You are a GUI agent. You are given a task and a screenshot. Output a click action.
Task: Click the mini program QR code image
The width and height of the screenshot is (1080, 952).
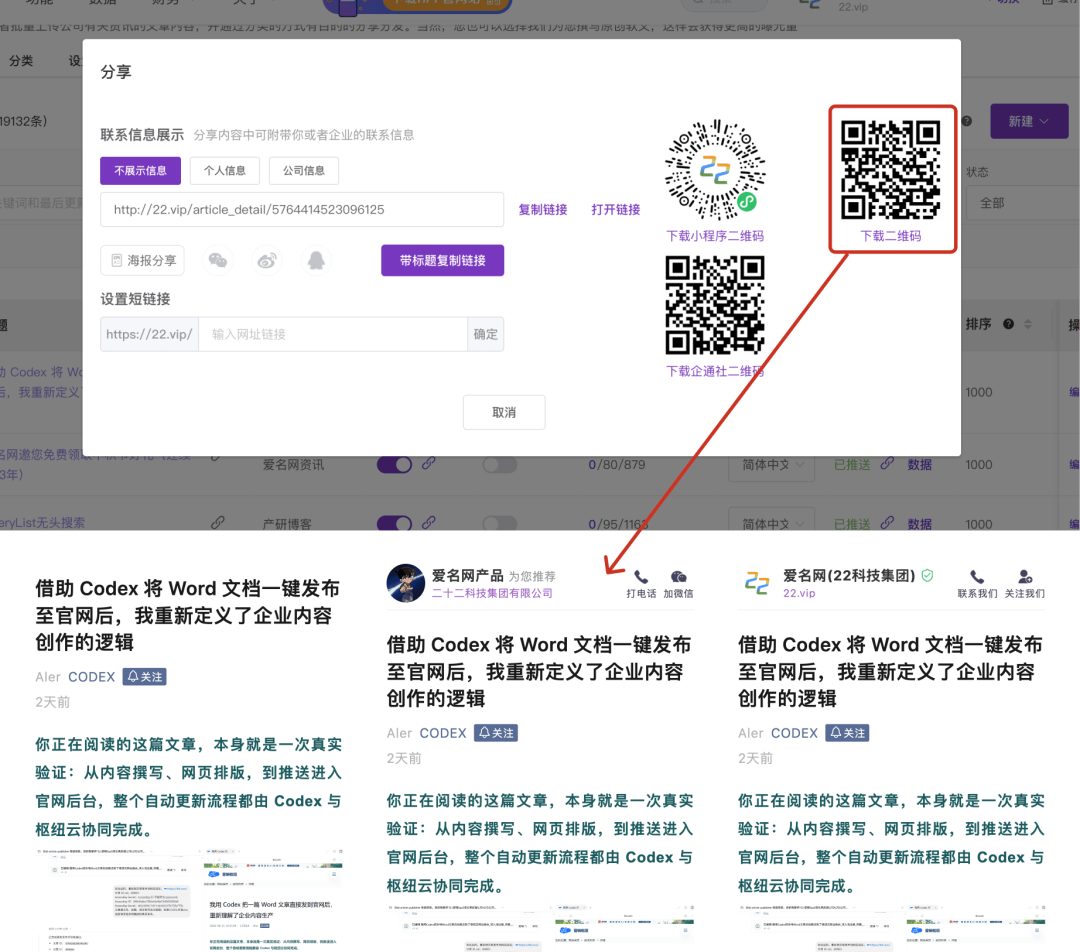[x=714, y=170]
